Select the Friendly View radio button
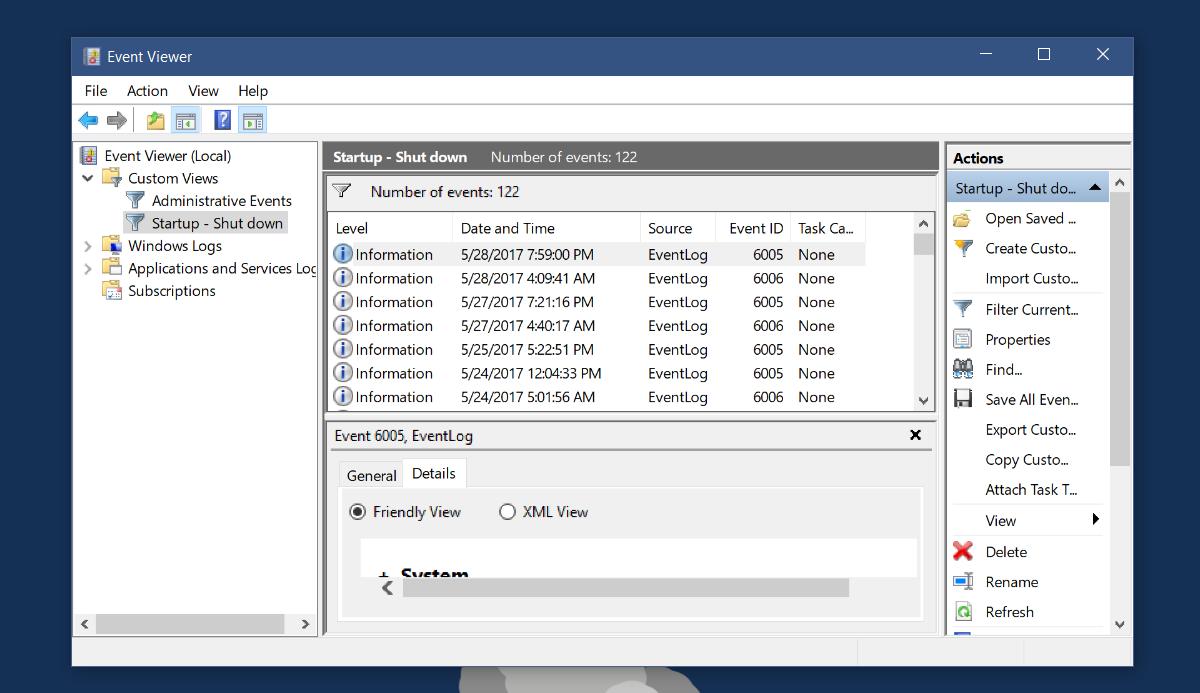Viewport: 1200px width, 693px height. pos(357,511)
